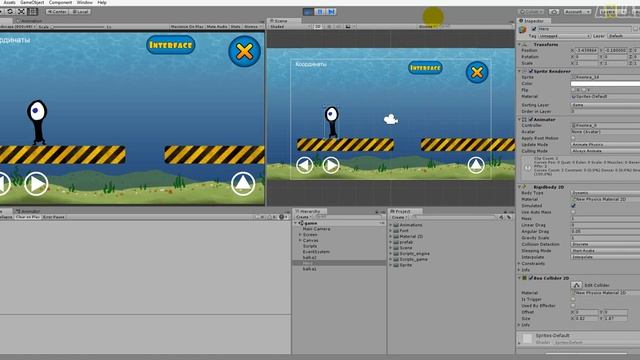The image size is (640, 360).
Task: Toggle 2D mode in Scene view
Action: click(318, 27)
